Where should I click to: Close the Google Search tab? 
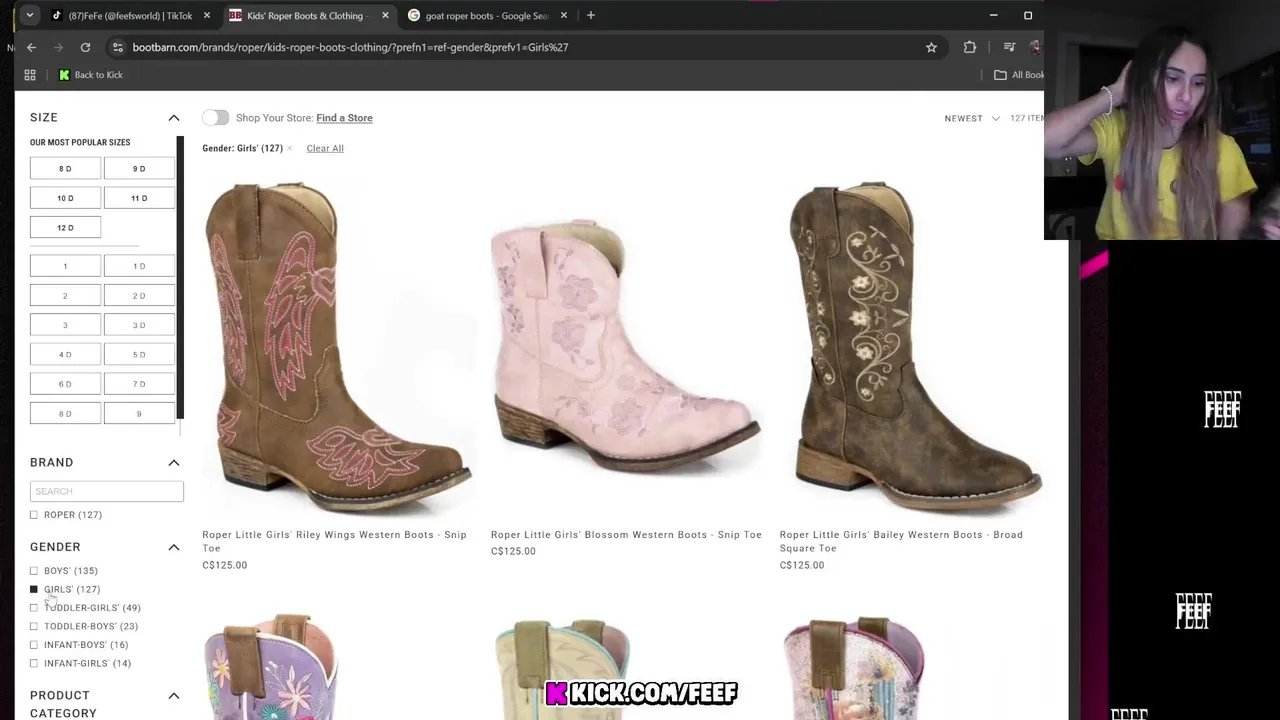(564, 16)
